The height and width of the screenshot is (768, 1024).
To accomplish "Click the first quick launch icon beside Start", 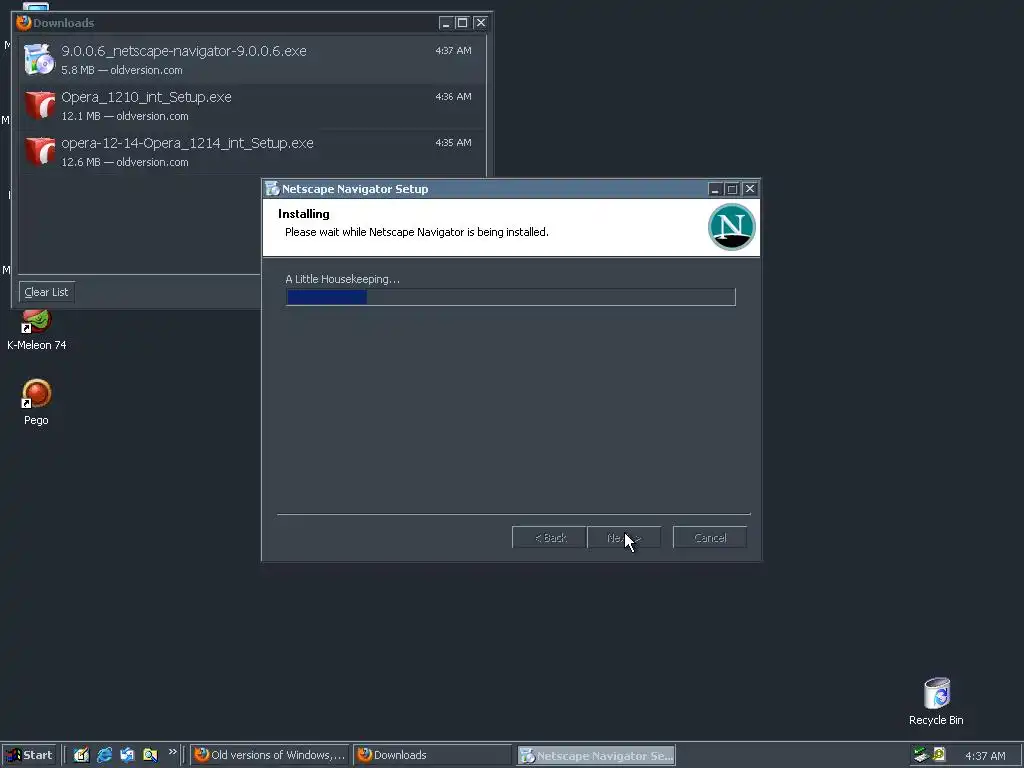I will 81,755.
